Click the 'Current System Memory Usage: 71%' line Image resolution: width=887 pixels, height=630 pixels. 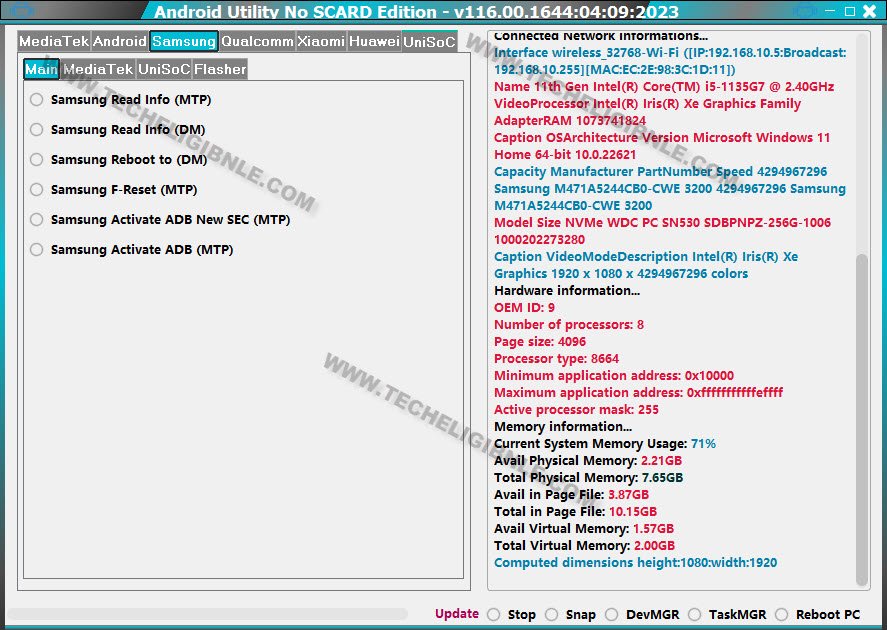click(x=605, y=444)
